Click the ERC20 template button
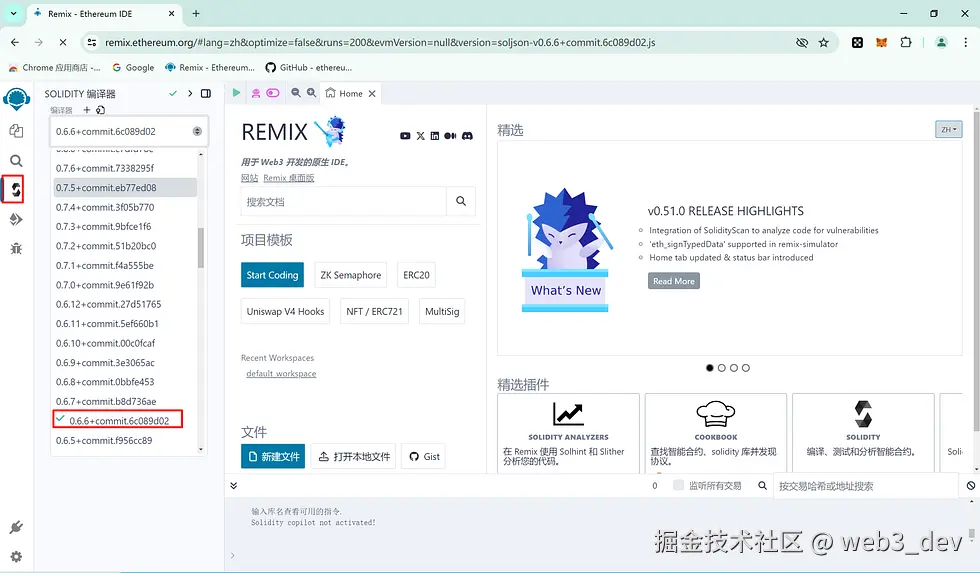 click(416, 275)
